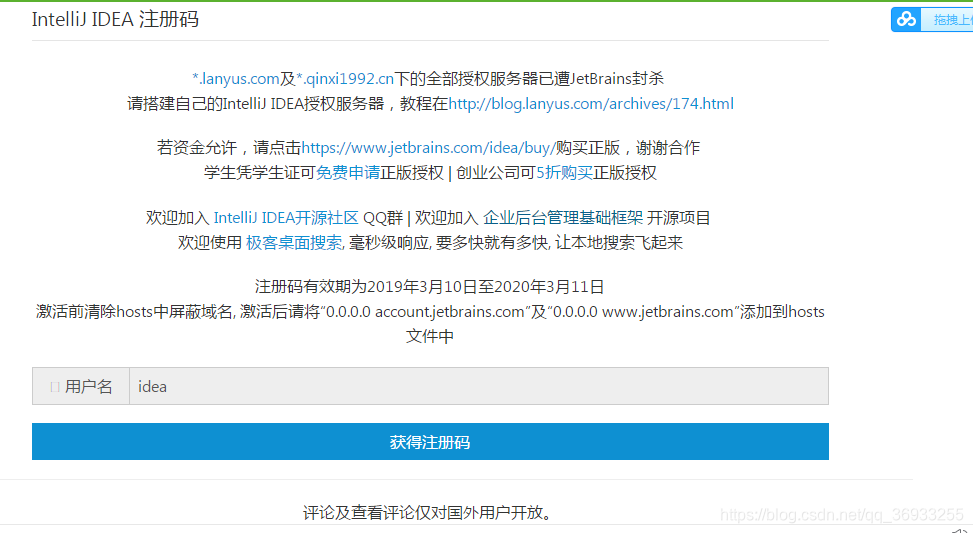The height and width of the screenshot is (533, 973).
Task: Open the *.lanyus.com link
Action: [x=235, y=79]
